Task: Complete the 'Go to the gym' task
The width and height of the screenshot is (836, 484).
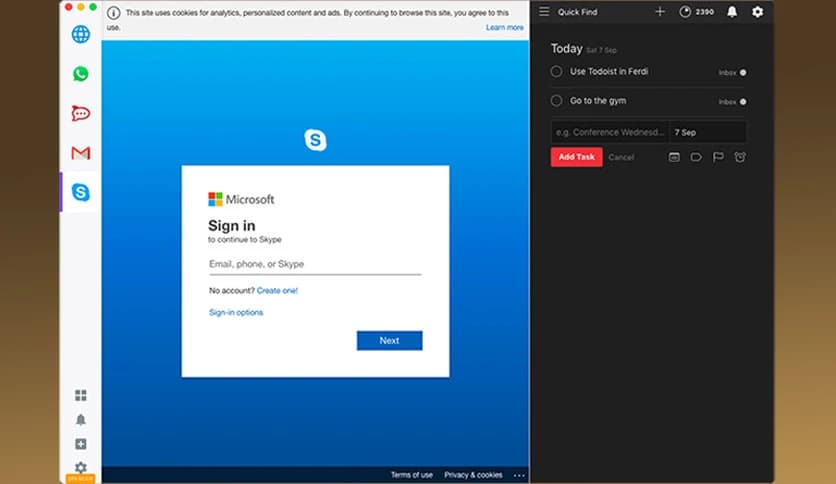Action: [x=556, y=101]
